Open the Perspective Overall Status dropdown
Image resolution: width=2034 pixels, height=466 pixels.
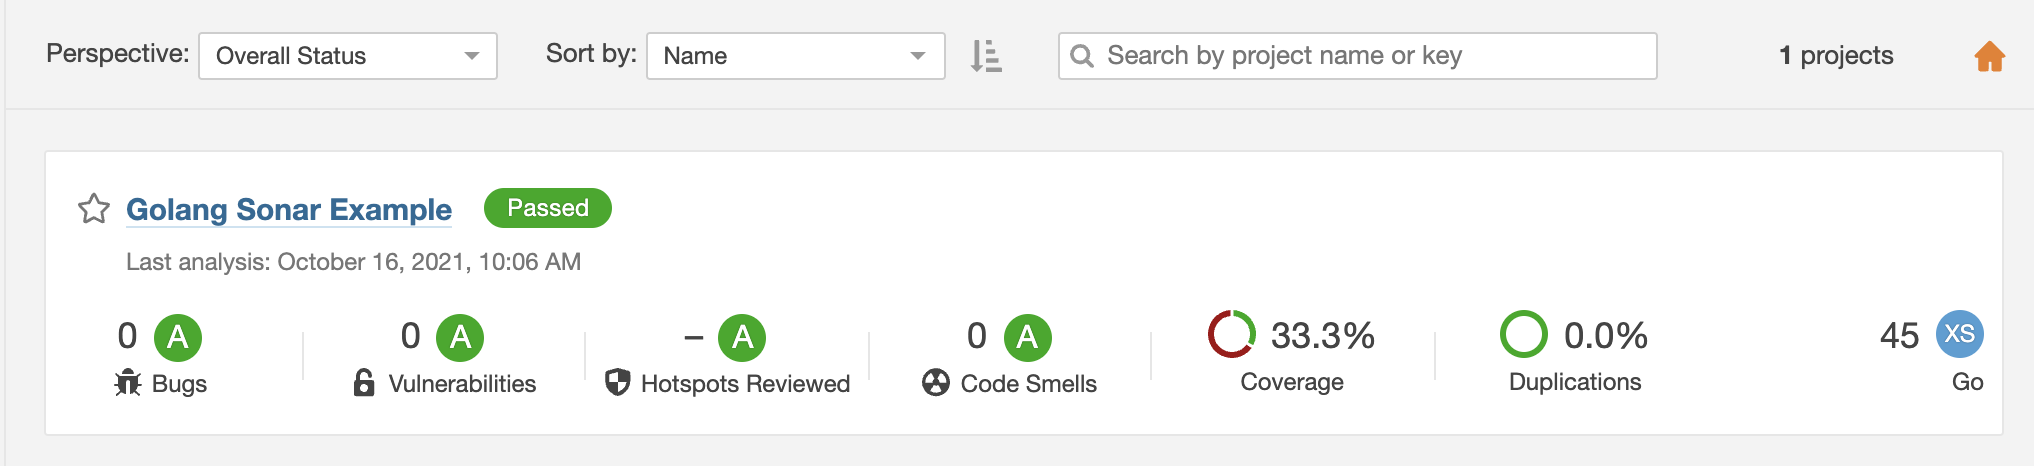pos(348,56)
